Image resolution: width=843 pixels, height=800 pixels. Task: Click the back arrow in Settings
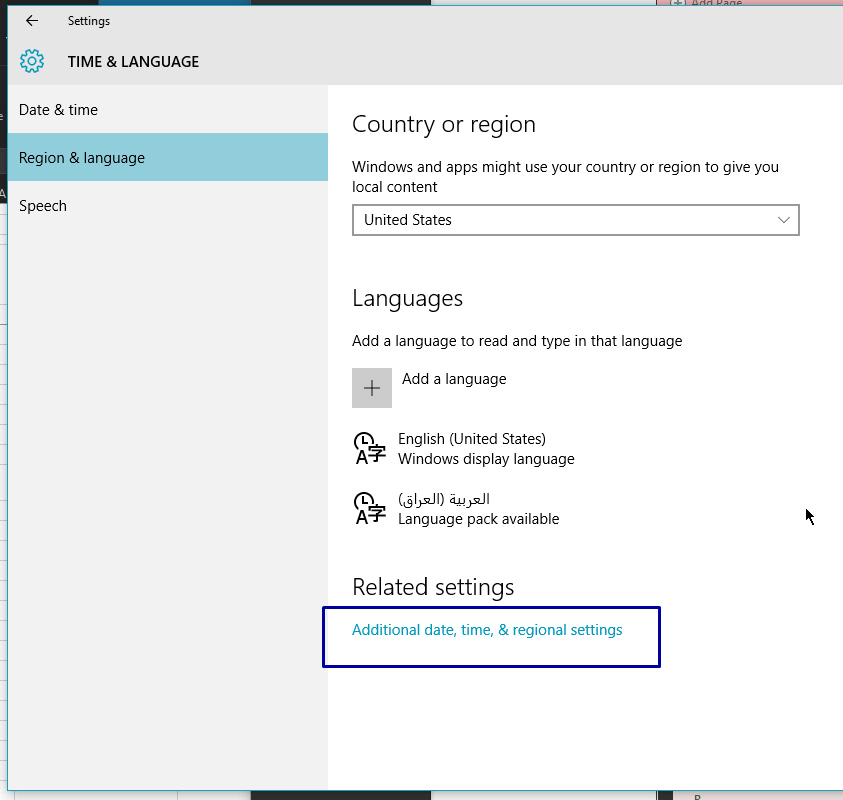pyautogui.click(x=32, y=21)
